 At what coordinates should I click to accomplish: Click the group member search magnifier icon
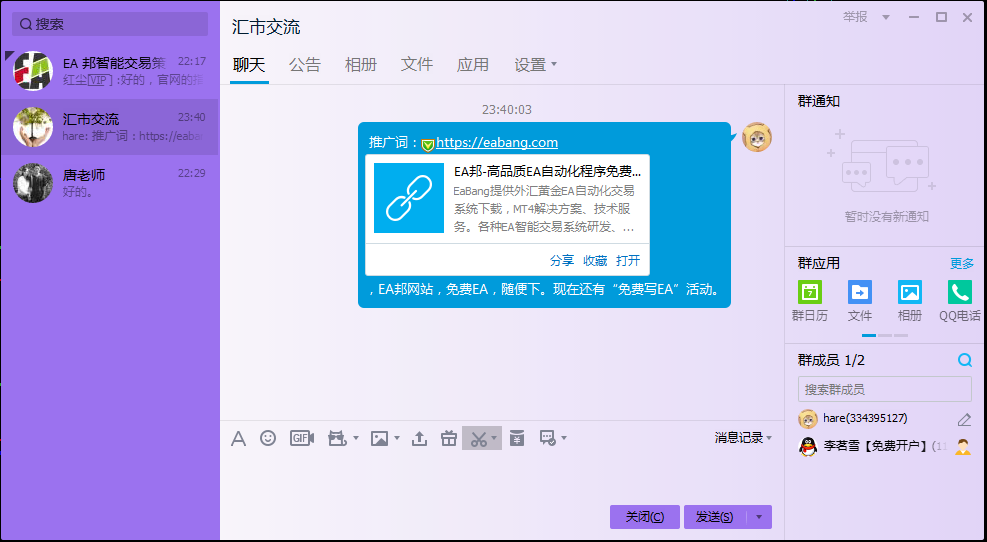pos(965,360)
